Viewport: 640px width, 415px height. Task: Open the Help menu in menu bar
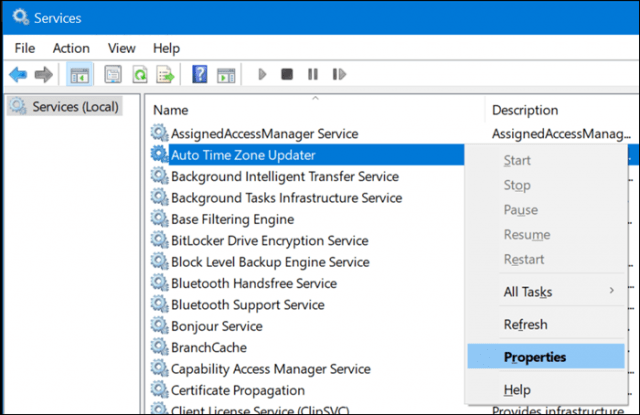coord(166,48)
